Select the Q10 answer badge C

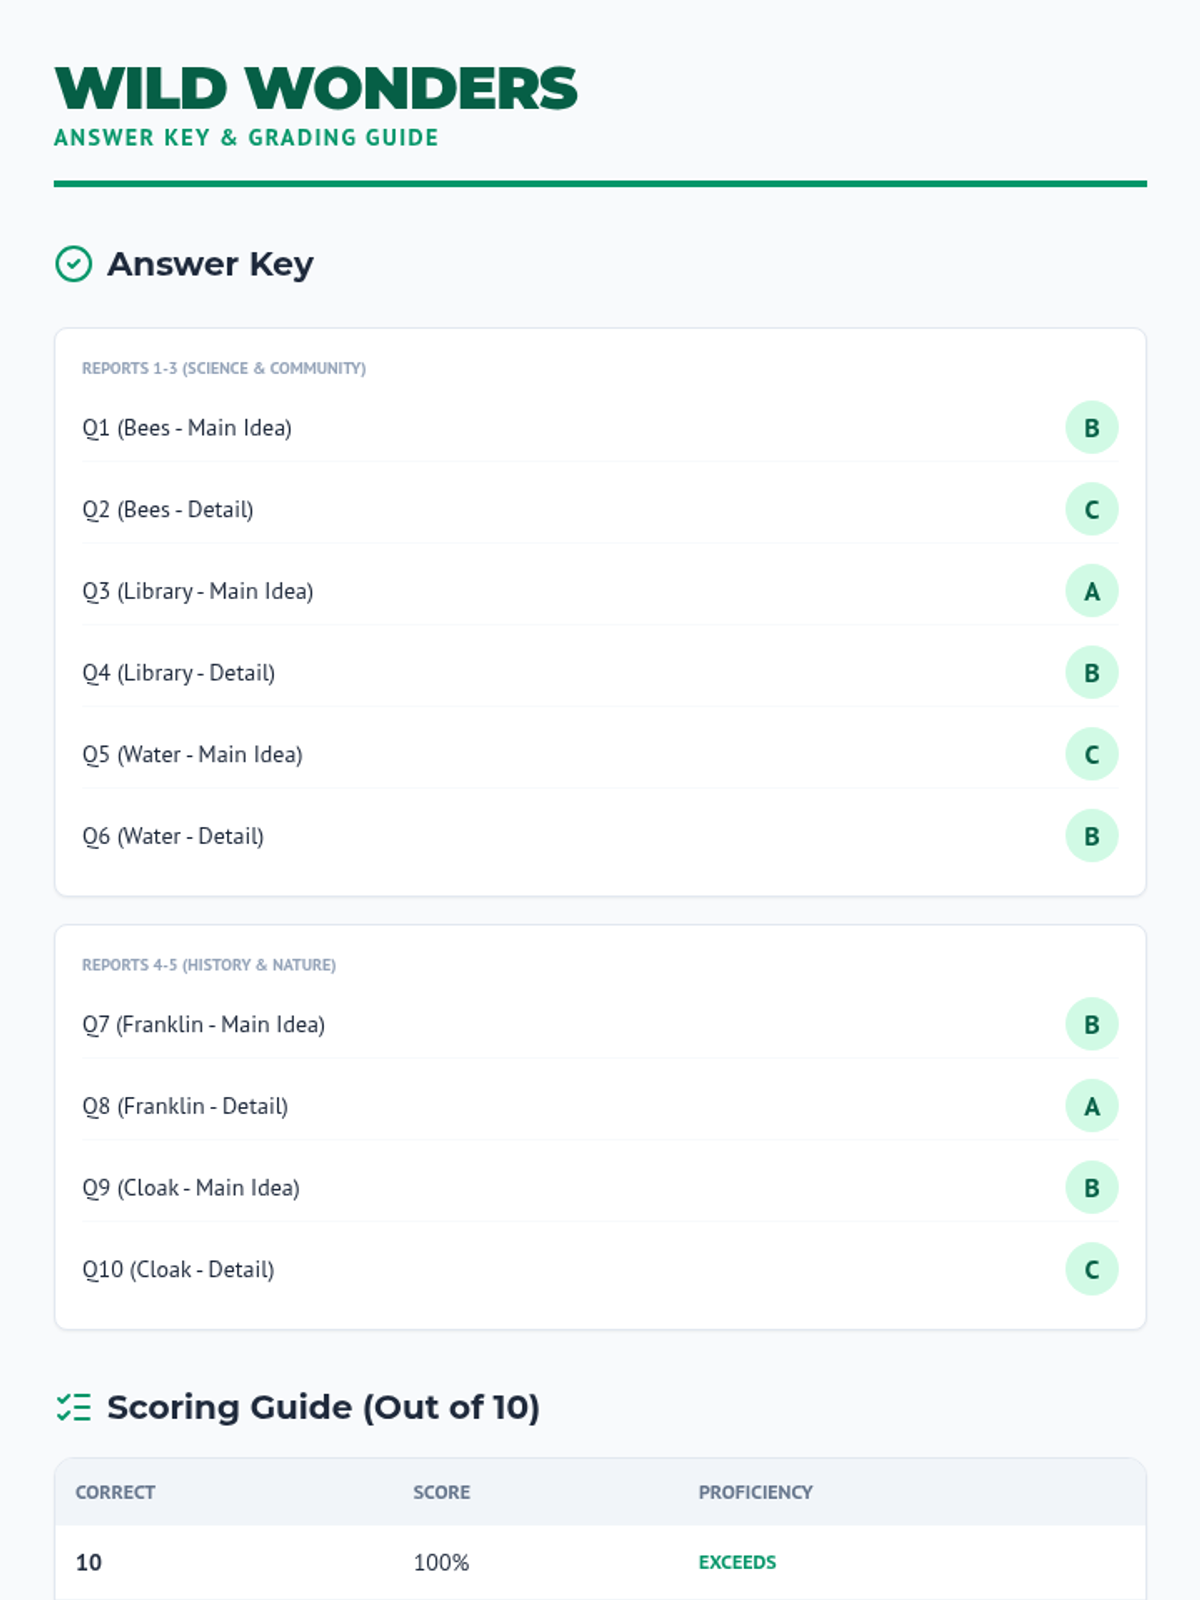[1091, 1269]
